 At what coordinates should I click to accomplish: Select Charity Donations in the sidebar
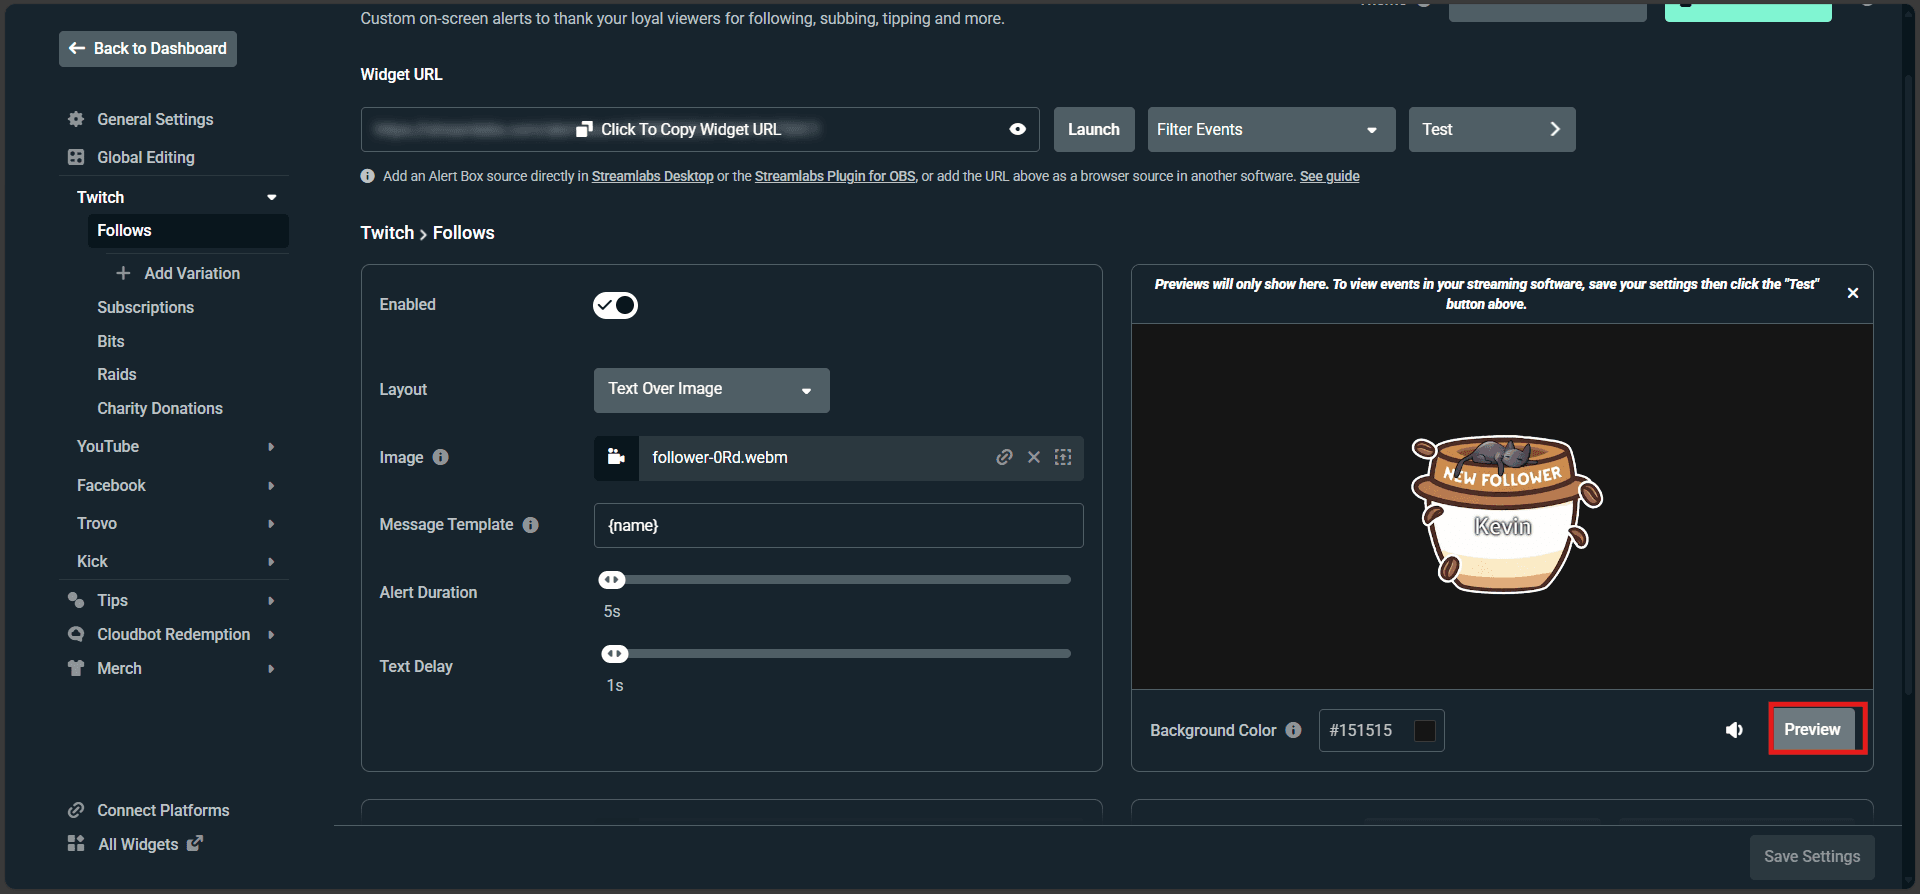(160, 408)
